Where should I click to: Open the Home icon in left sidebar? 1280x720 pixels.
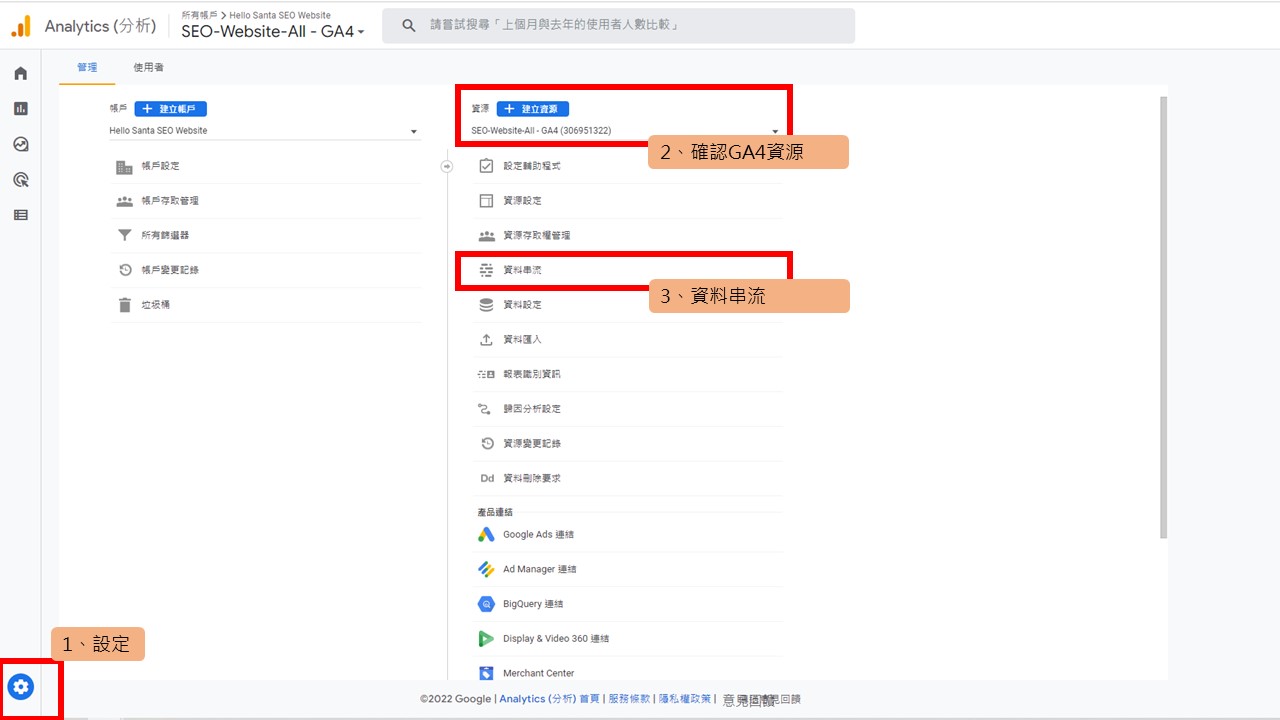click(20, 74)
